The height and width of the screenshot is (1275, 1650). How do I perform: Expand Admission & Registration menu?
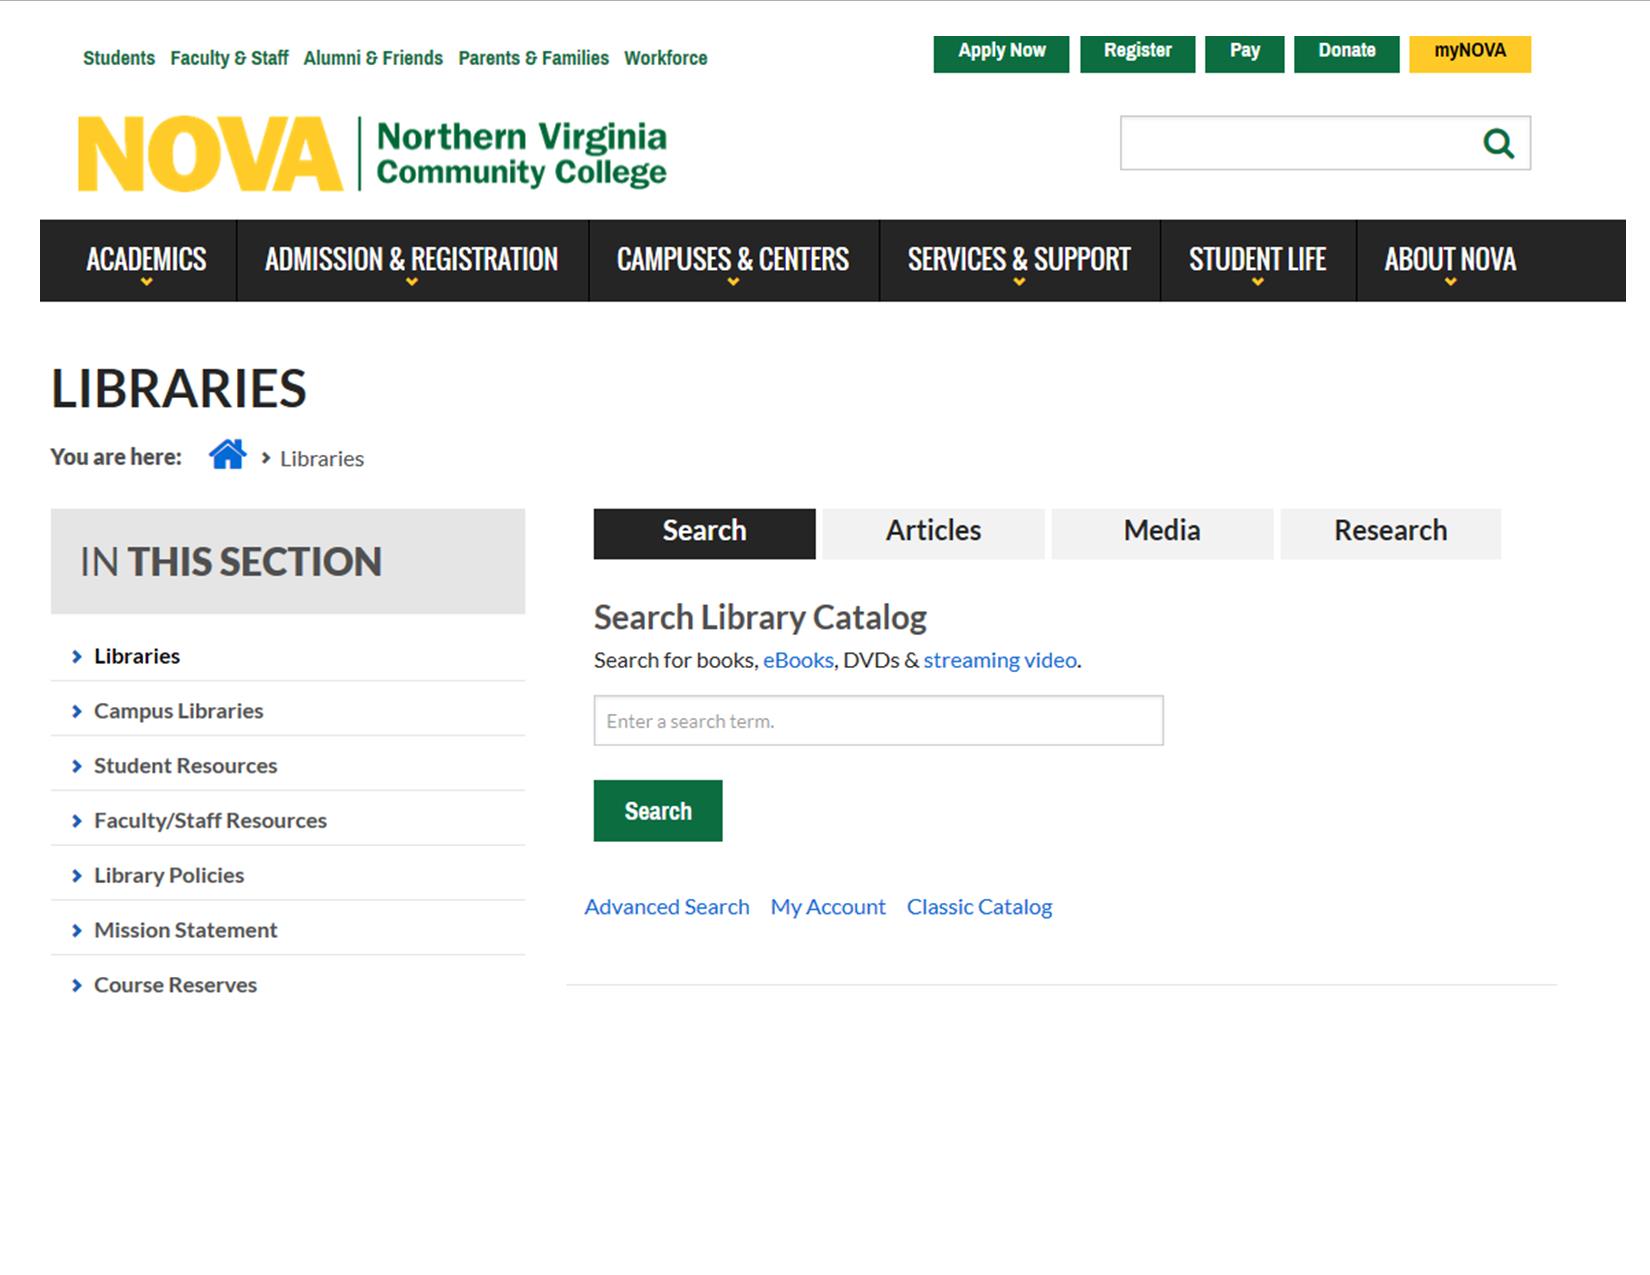point(412,260)
